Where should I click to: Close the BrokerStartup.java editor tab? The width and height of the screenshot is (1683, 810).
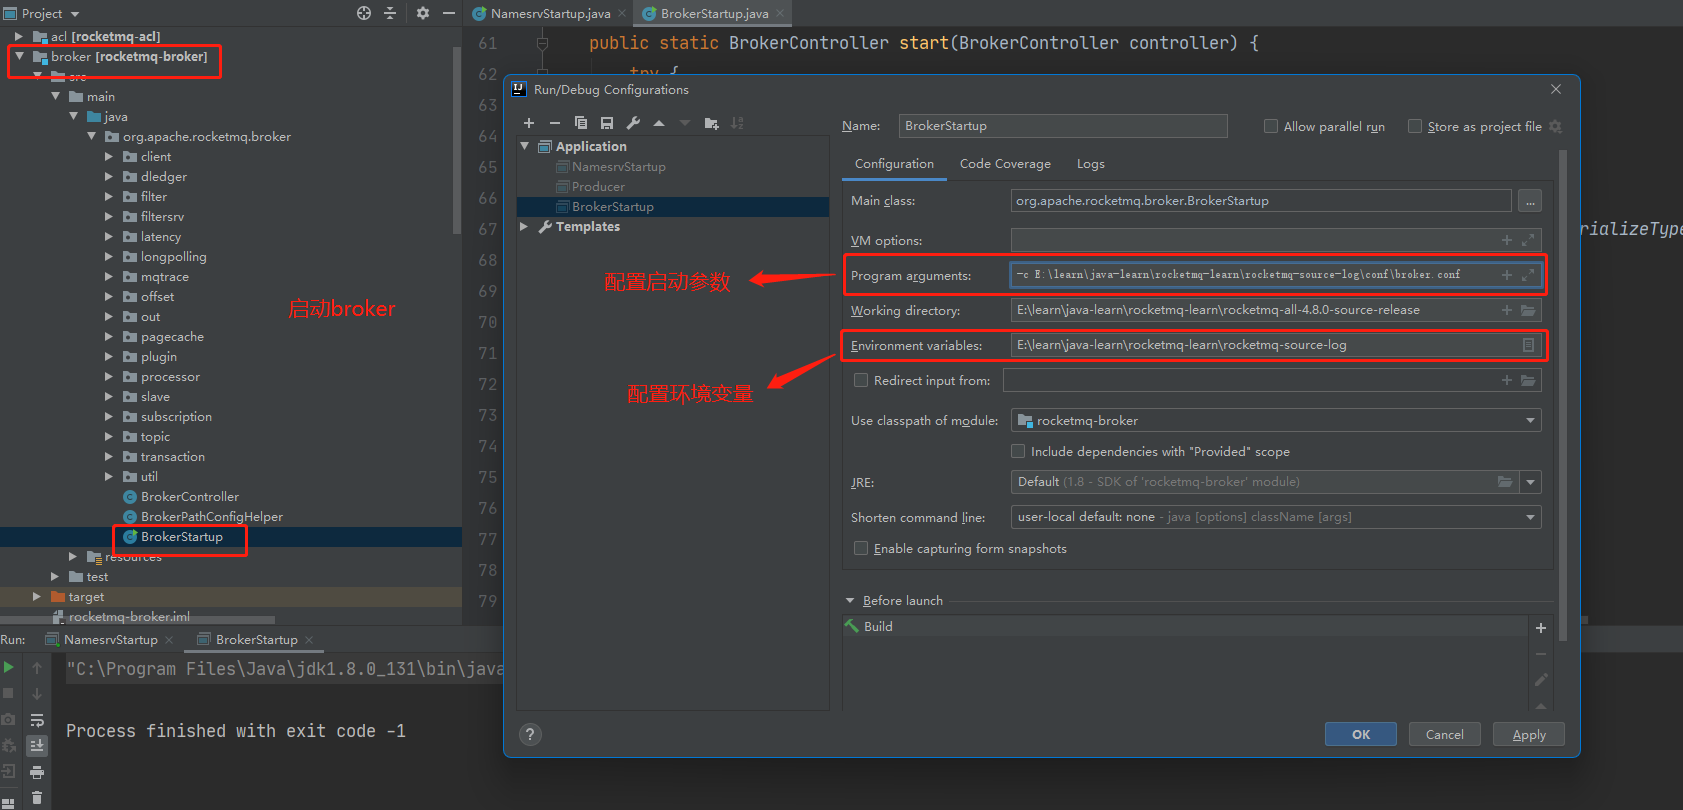(x=780, y=13)
